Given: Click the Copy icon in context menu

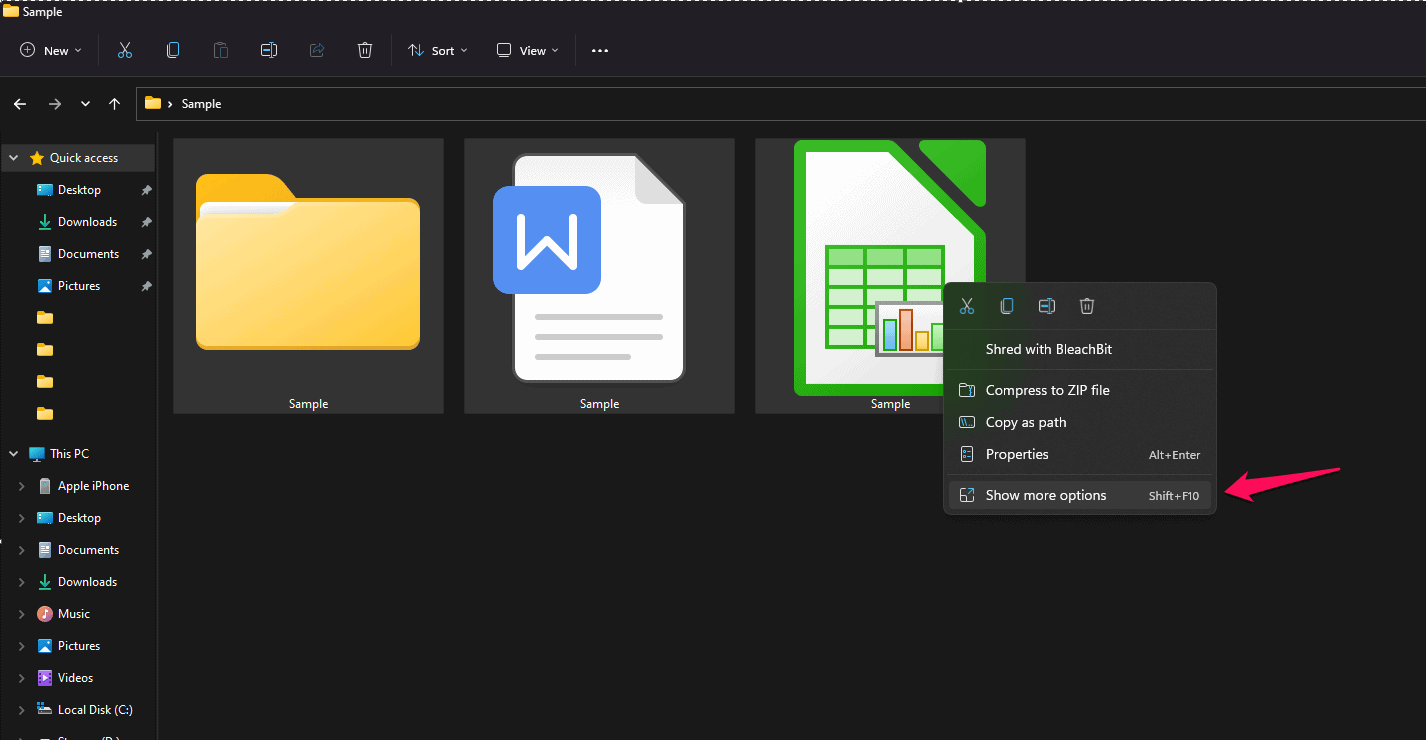Looking at the screenshot, I should 1007,306.
